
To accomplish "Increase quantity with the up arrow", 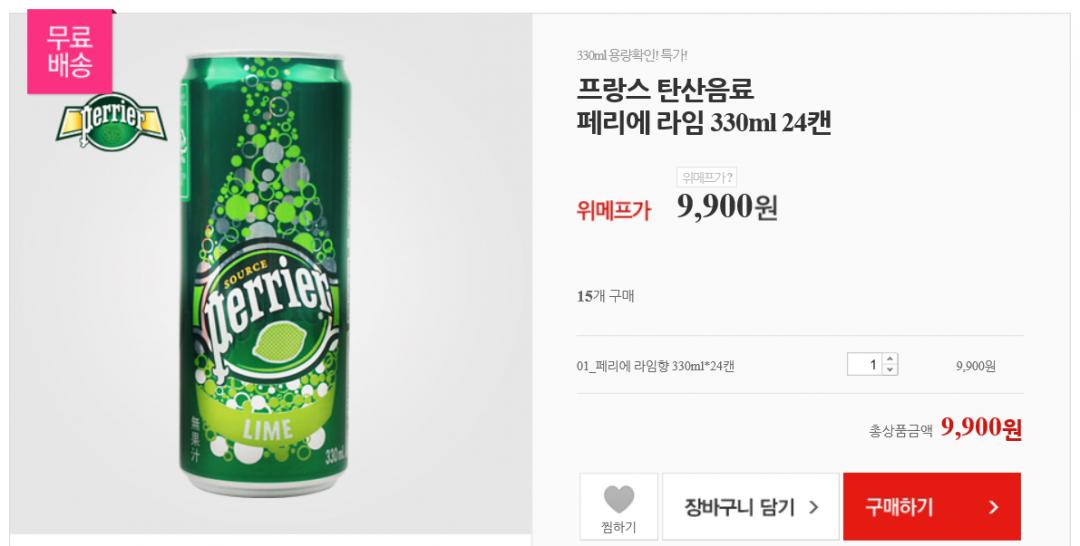I will [x=890, y=359].
